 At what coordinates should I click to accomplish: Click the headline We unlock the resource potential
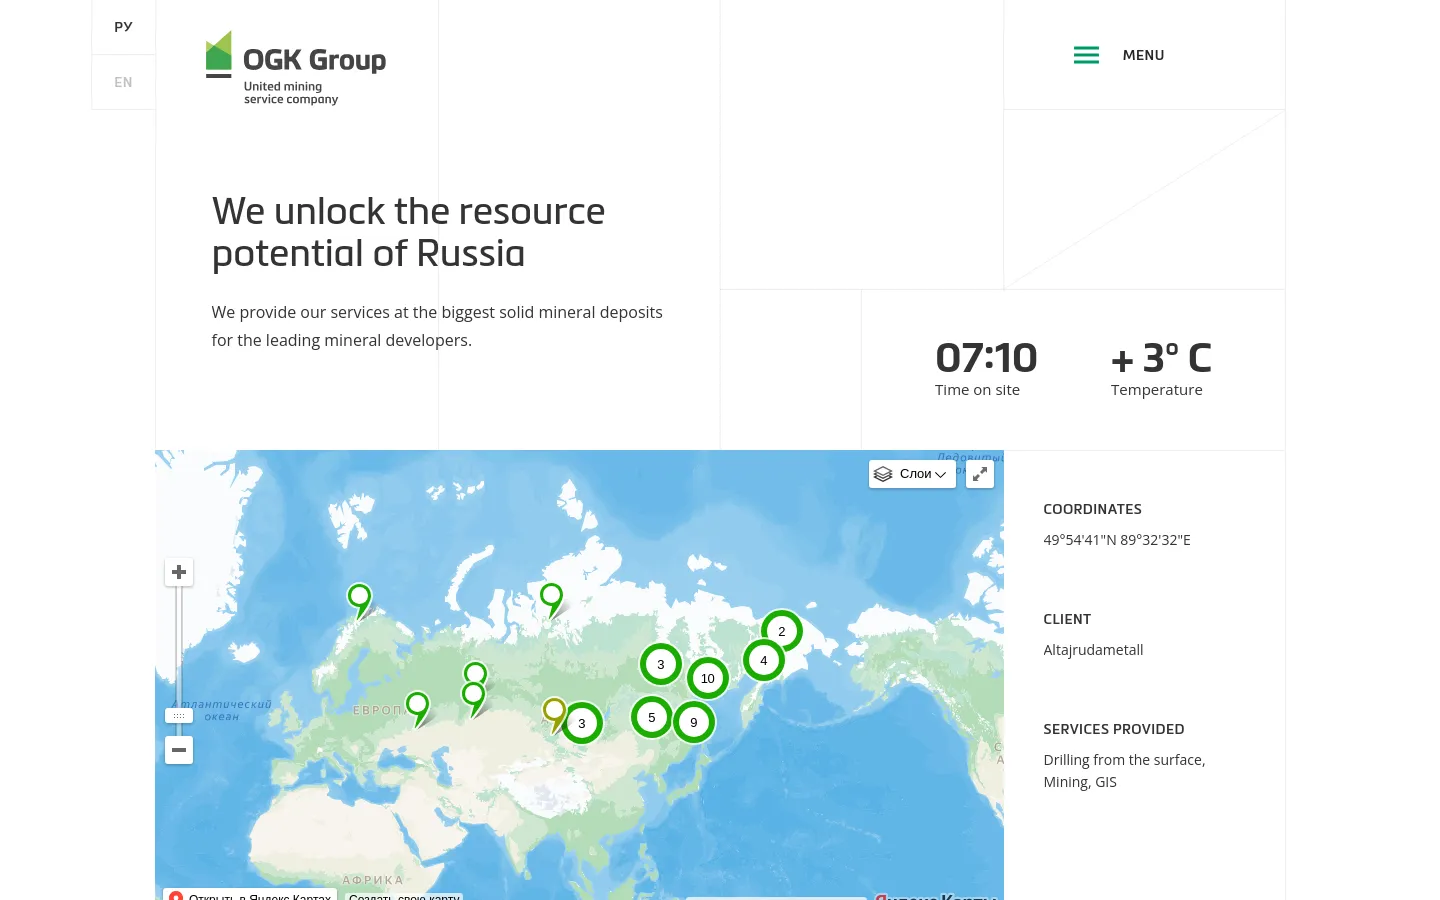(x=408, y=232)
